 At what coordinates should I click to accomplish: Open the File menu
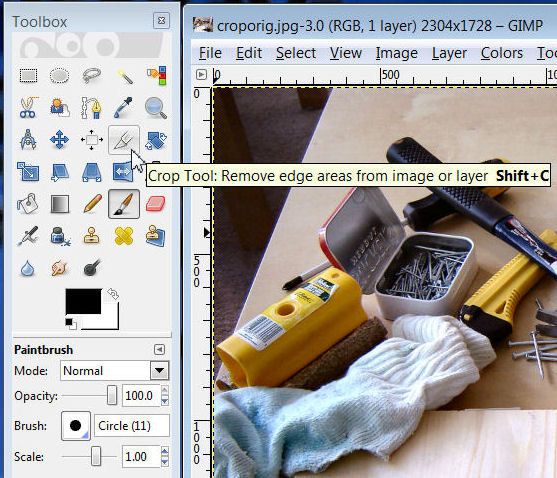(210, 53)
